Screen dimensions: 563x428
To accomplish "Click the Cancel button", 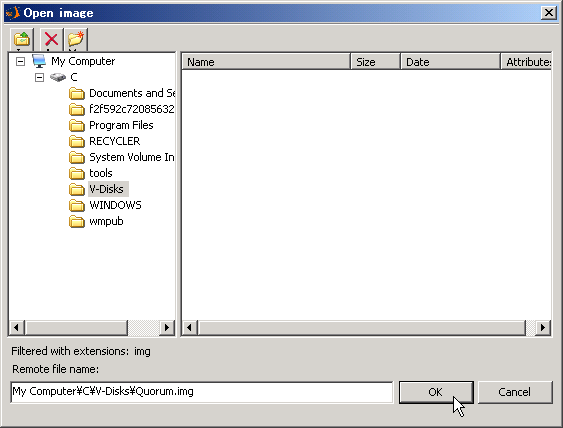I will pos(515,392).
